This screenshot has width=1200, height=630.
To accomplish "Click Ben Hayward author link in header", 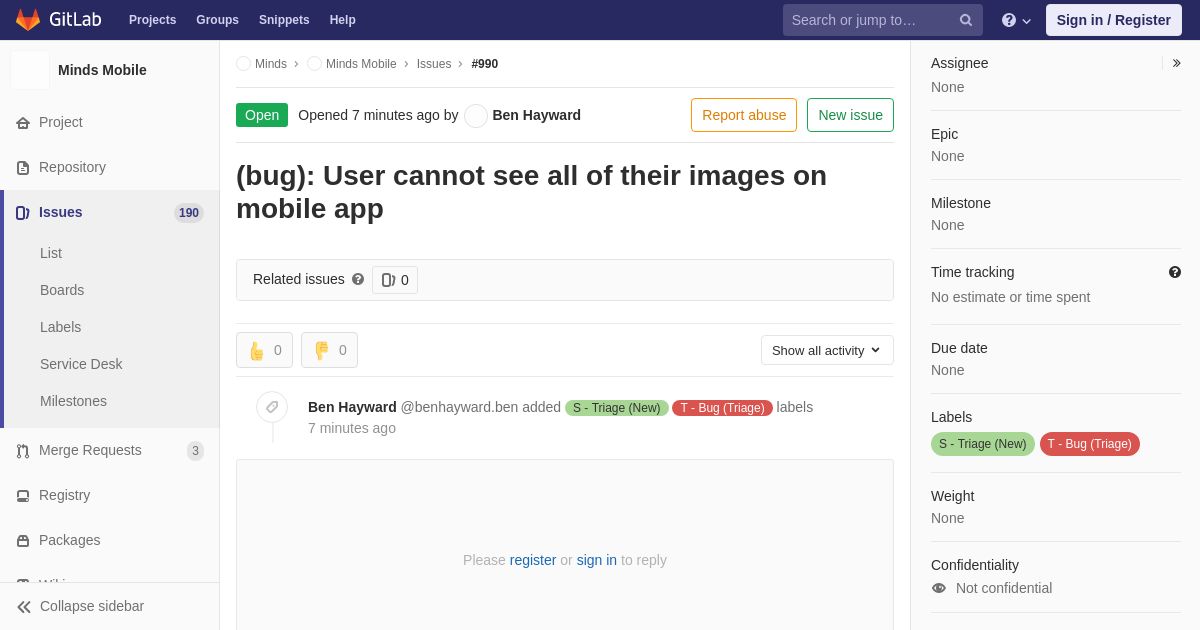I will 537,115.
